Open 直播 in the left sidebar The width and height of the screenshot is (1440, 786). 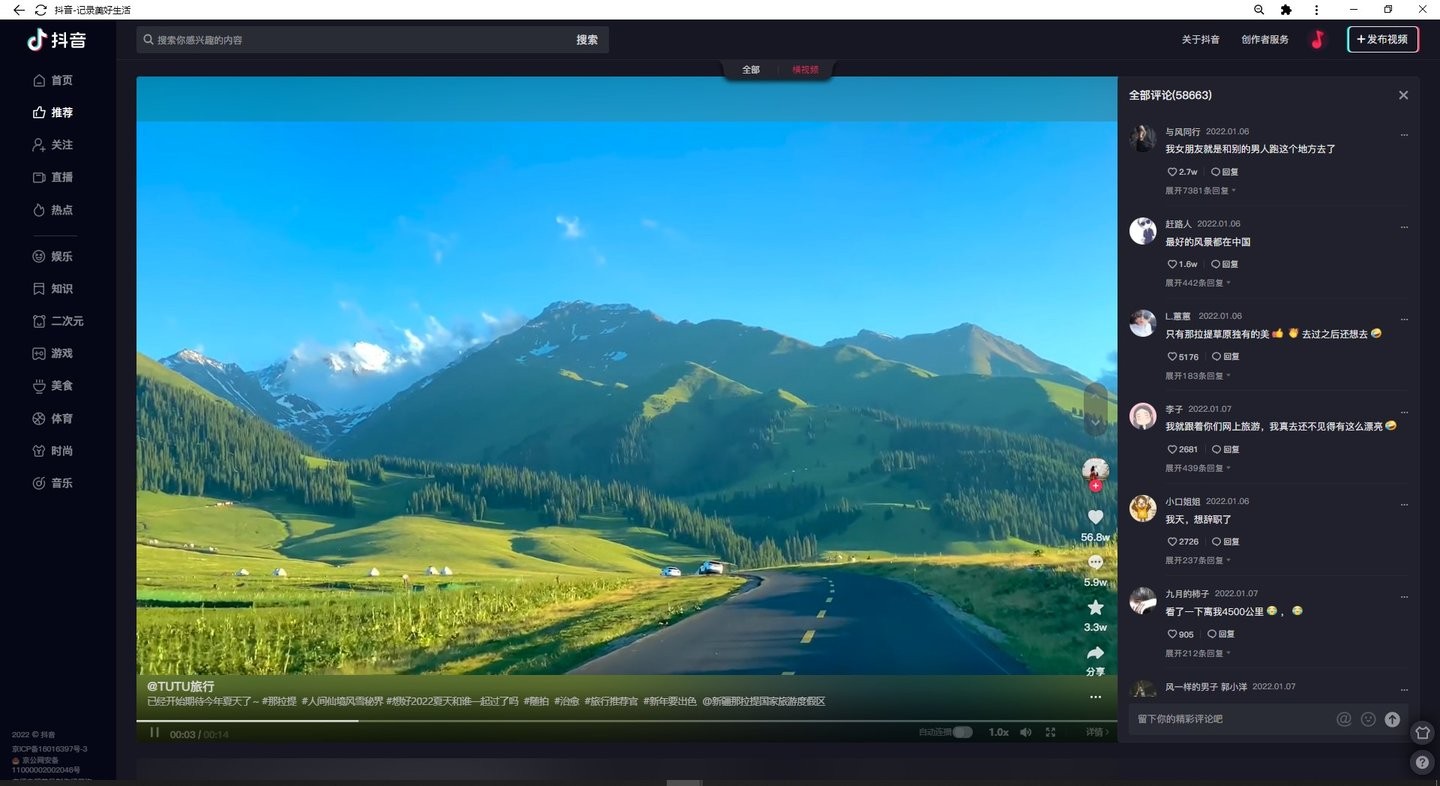point(62,177)
